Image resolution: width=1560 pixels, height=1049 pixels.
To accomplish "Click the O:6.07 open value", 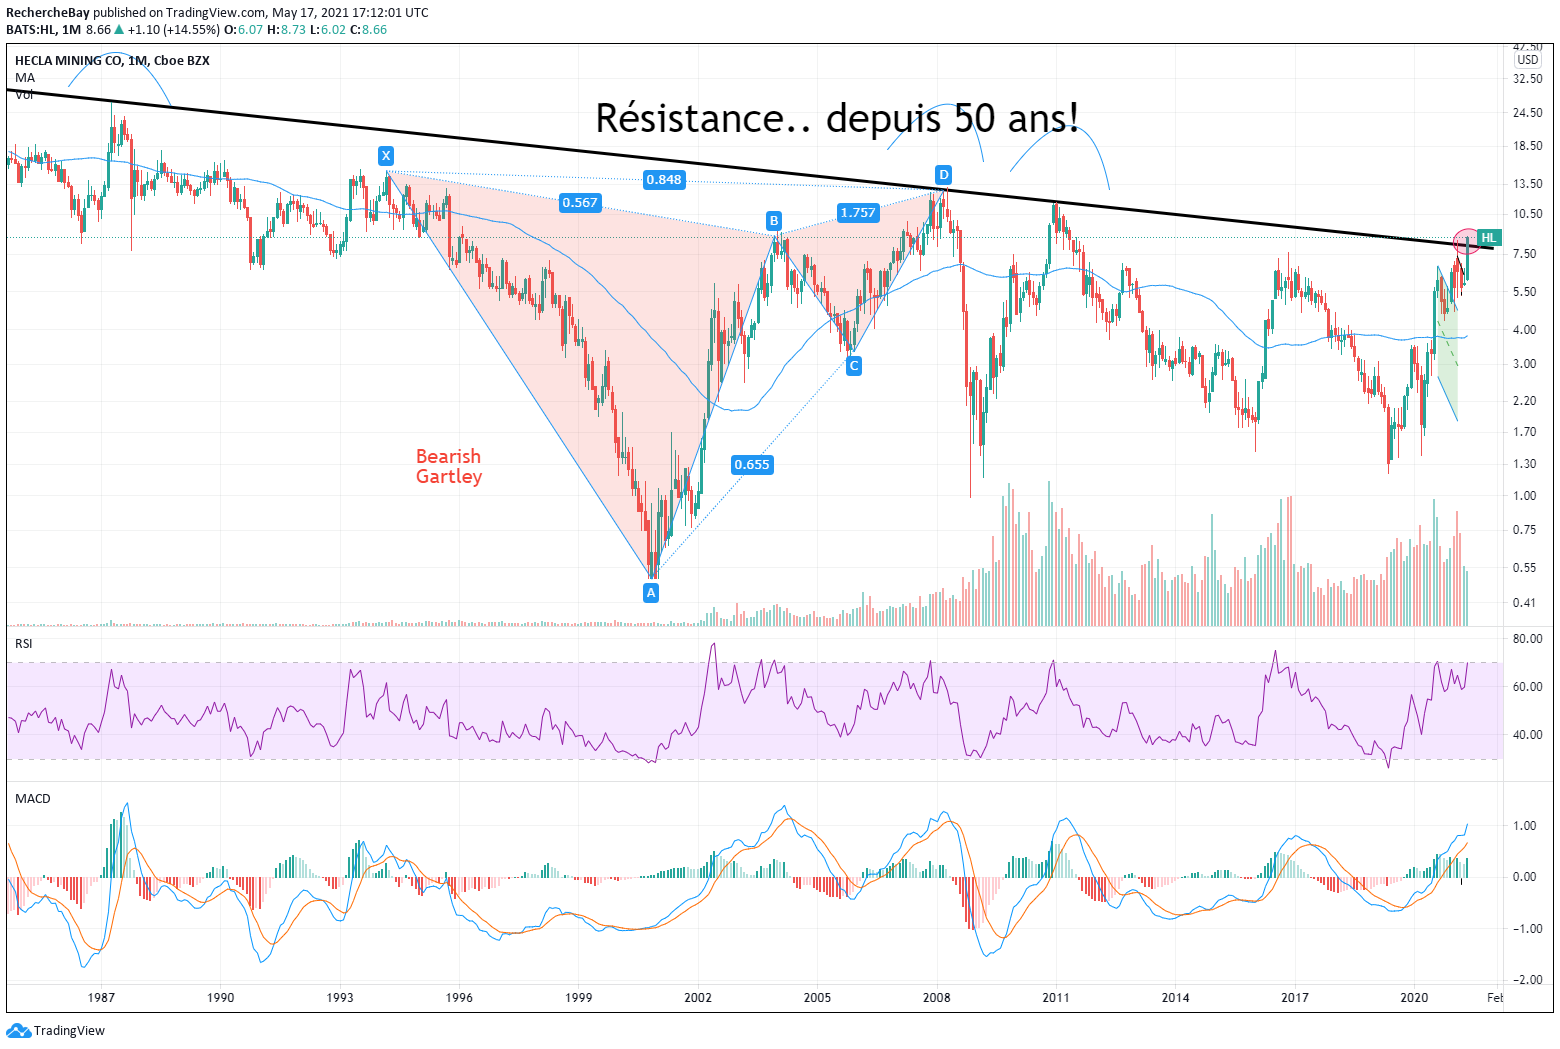I will point(243,30).
